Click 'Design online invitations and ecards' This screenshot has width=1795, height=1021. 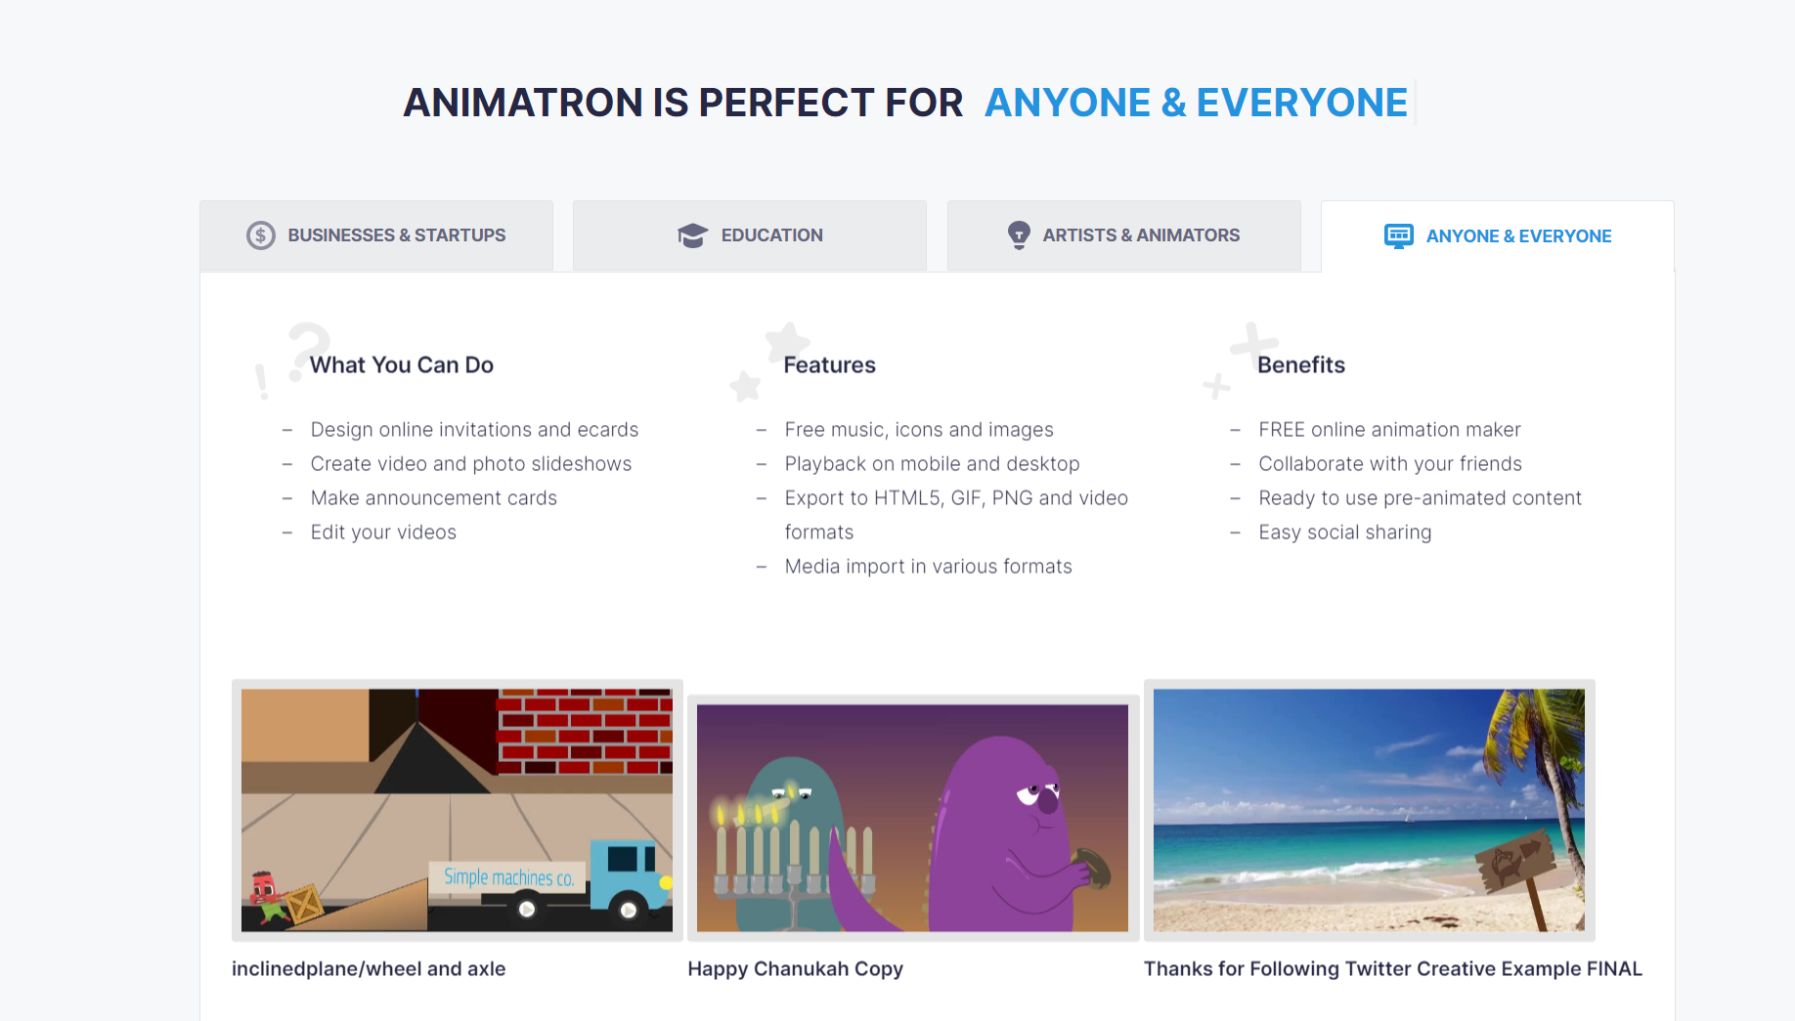pyautogui.click(x=474, y=429)
